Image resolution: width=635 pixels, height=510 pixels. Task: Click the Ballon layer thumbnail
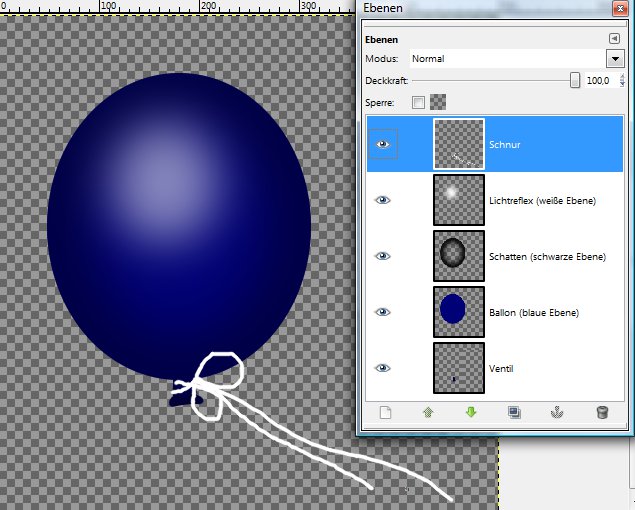tap(458, 312)
